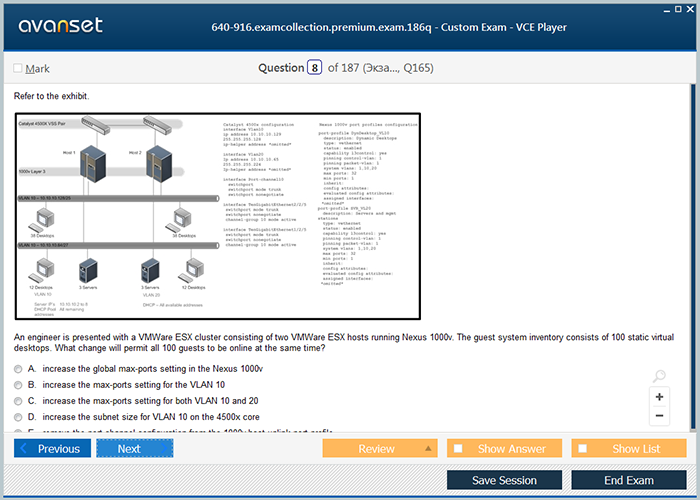700x500 pixels.
Task: Expand the Review dropdown arrow
Action: [427, 449]
